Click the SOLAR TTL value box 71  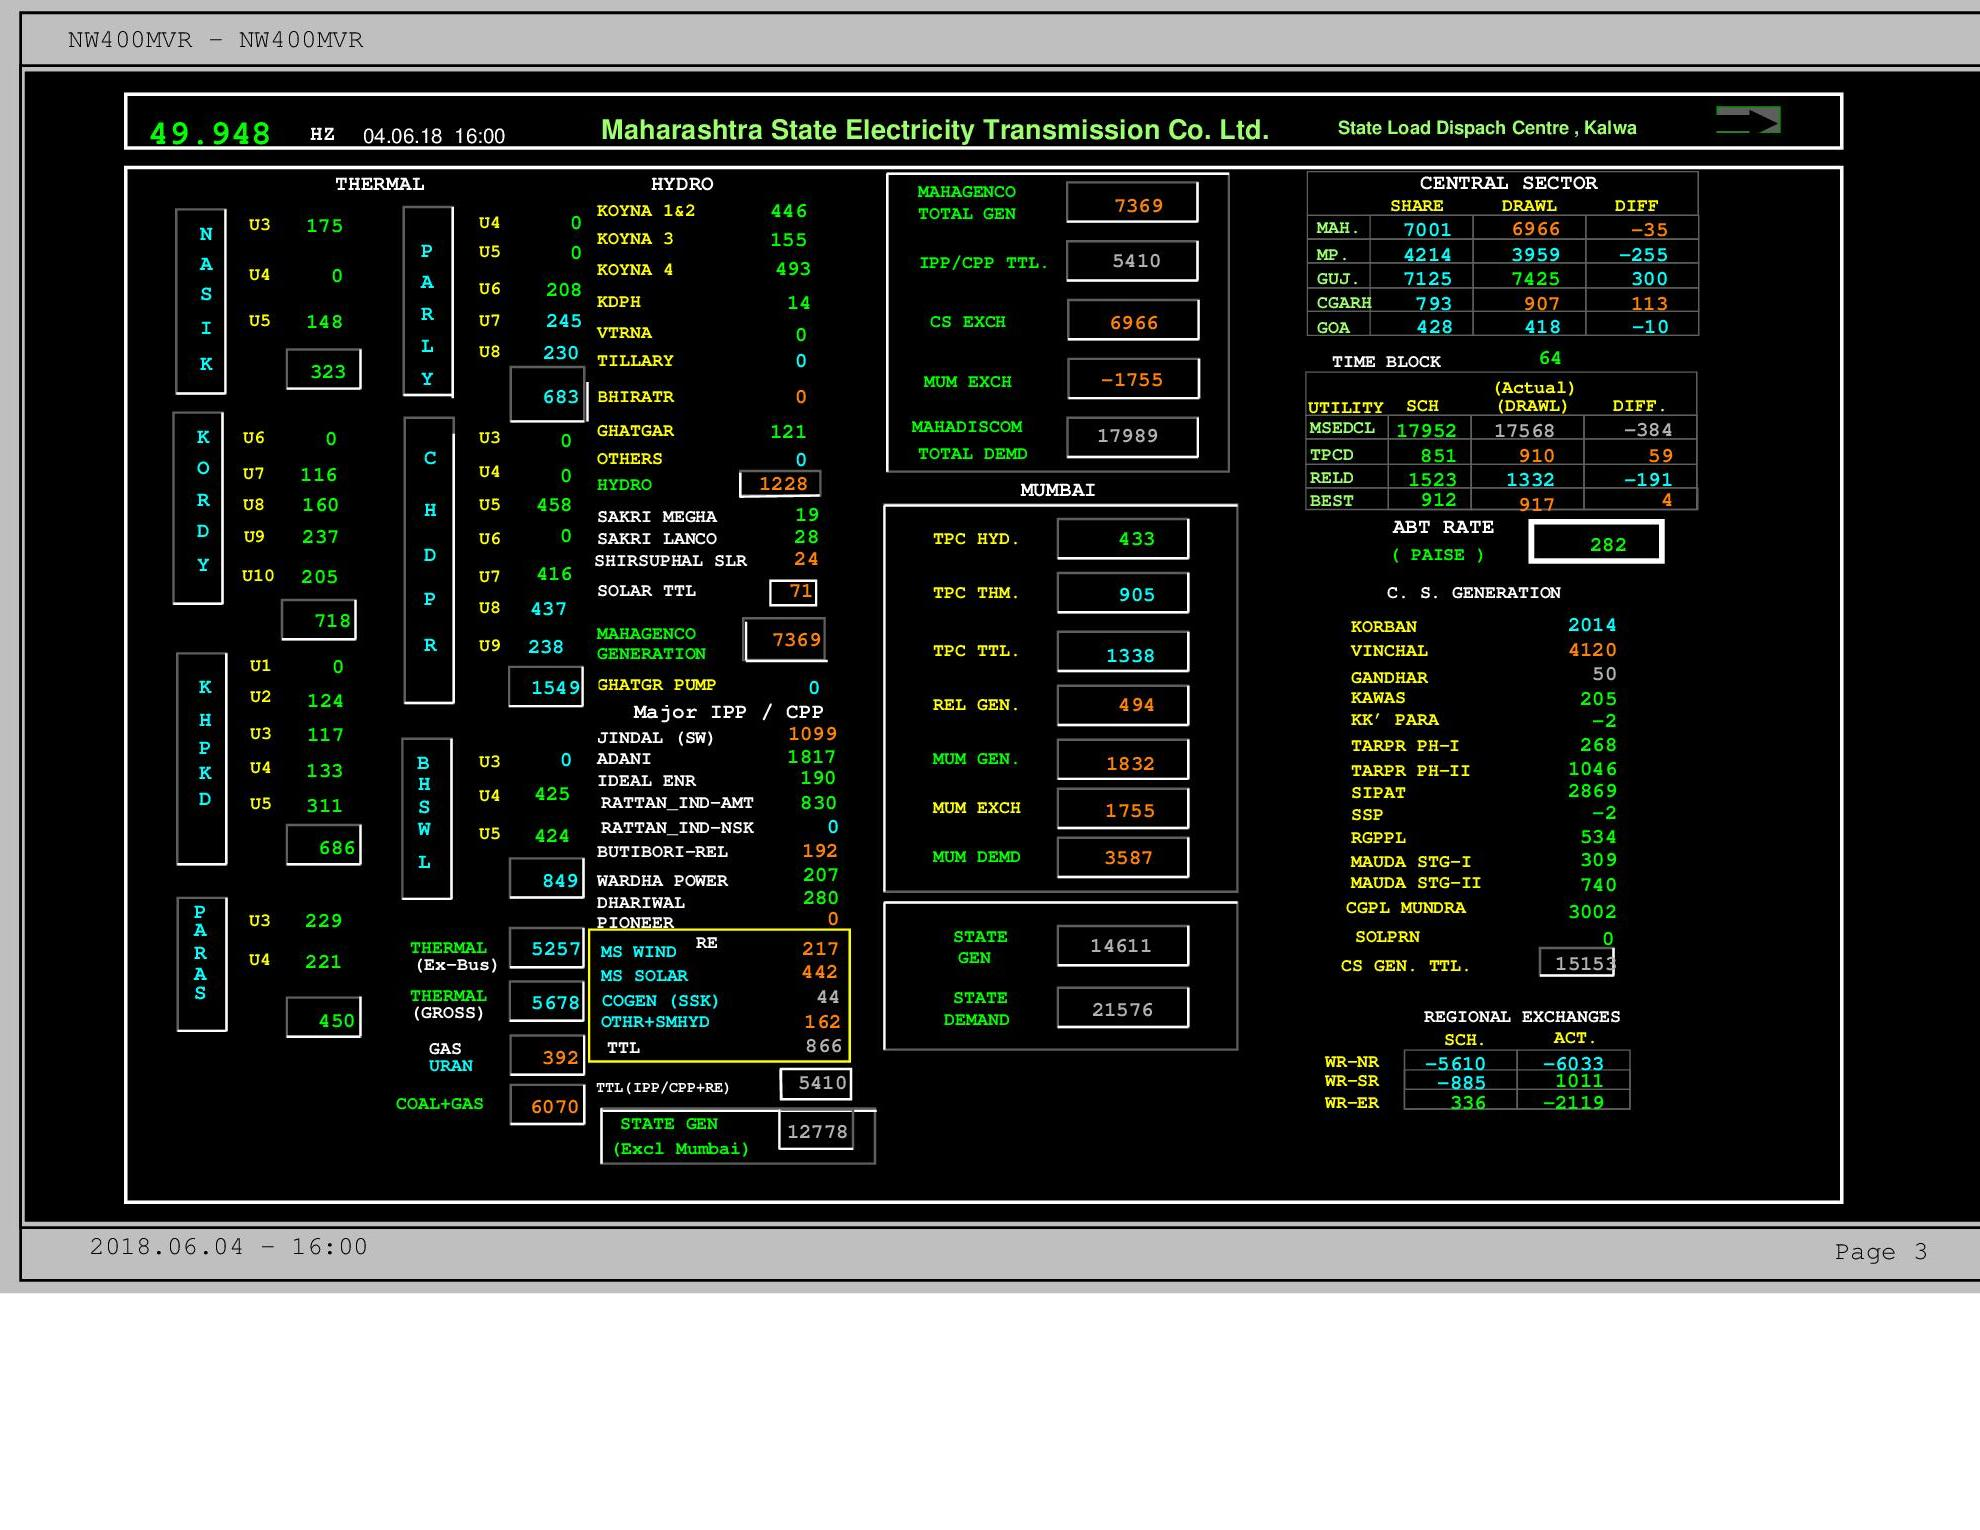(793, 592)
